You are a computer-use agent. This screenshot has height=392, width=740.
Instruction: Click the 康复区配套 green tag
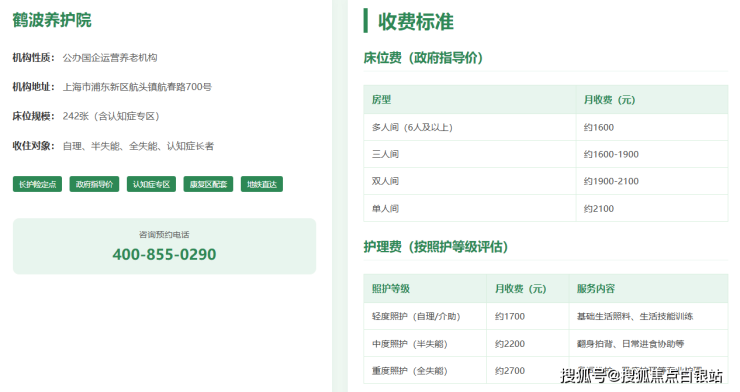click(x=208, y=184)
